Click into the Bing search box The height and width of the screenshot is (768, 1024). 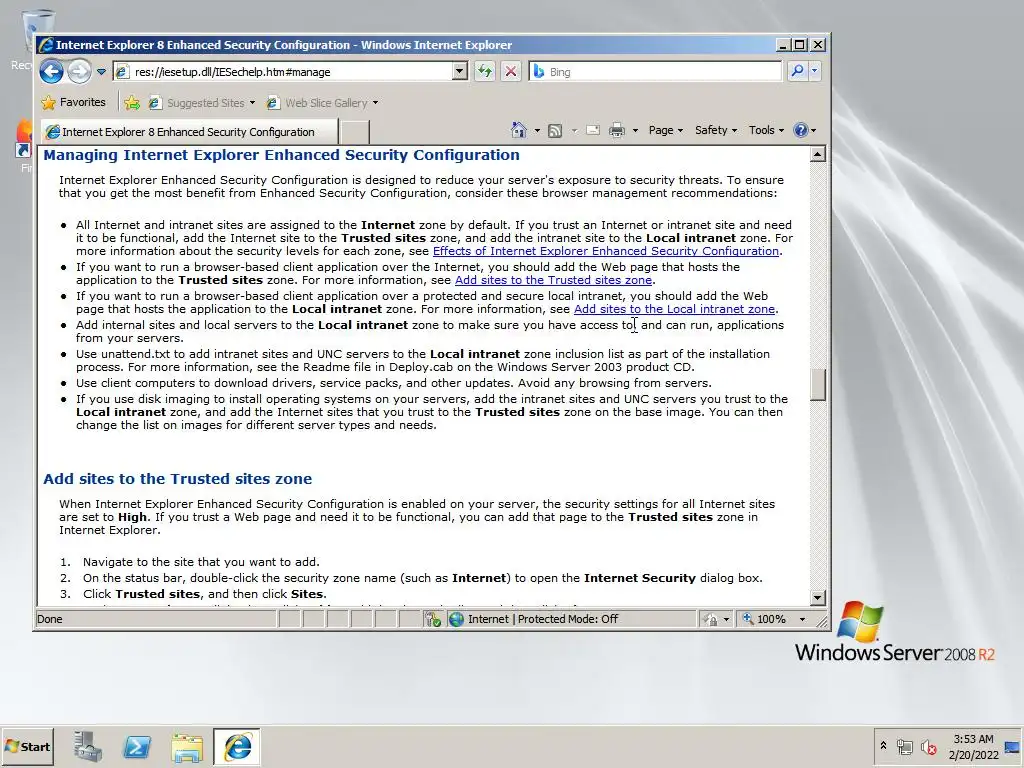tap(655, 72)
